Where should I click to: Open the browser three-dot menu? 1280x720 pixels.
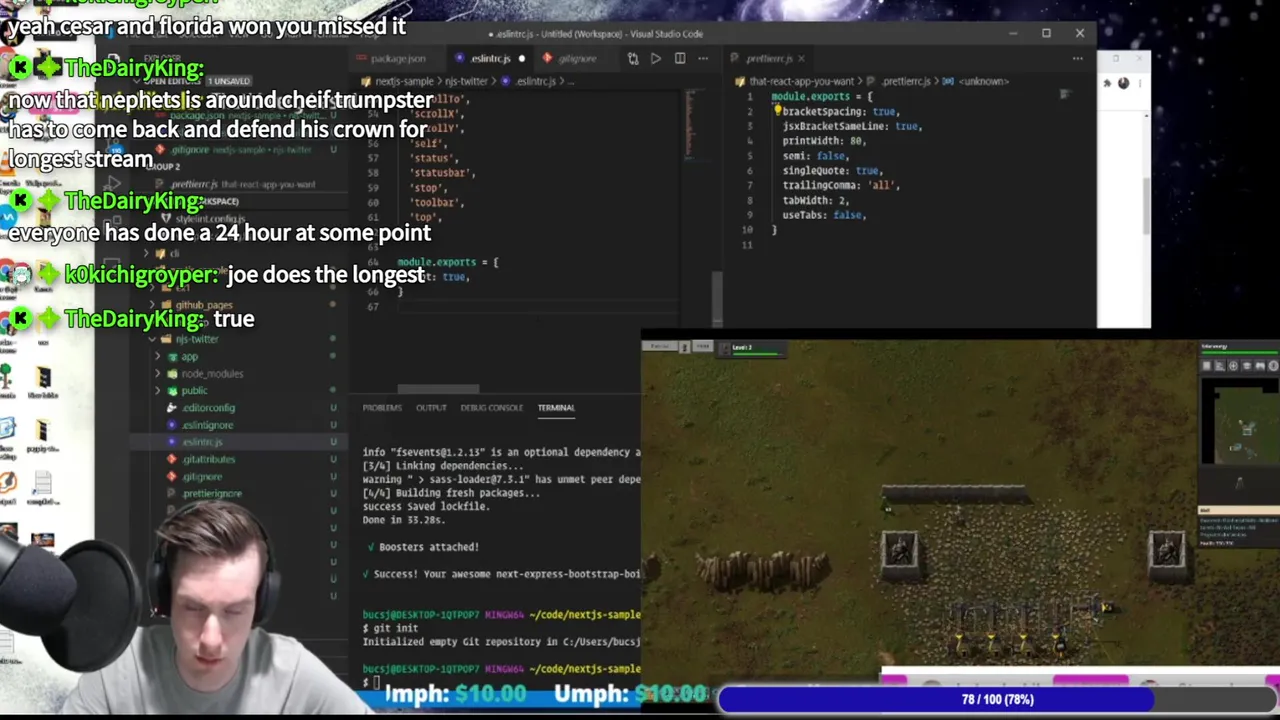[x=1140, y=84]
